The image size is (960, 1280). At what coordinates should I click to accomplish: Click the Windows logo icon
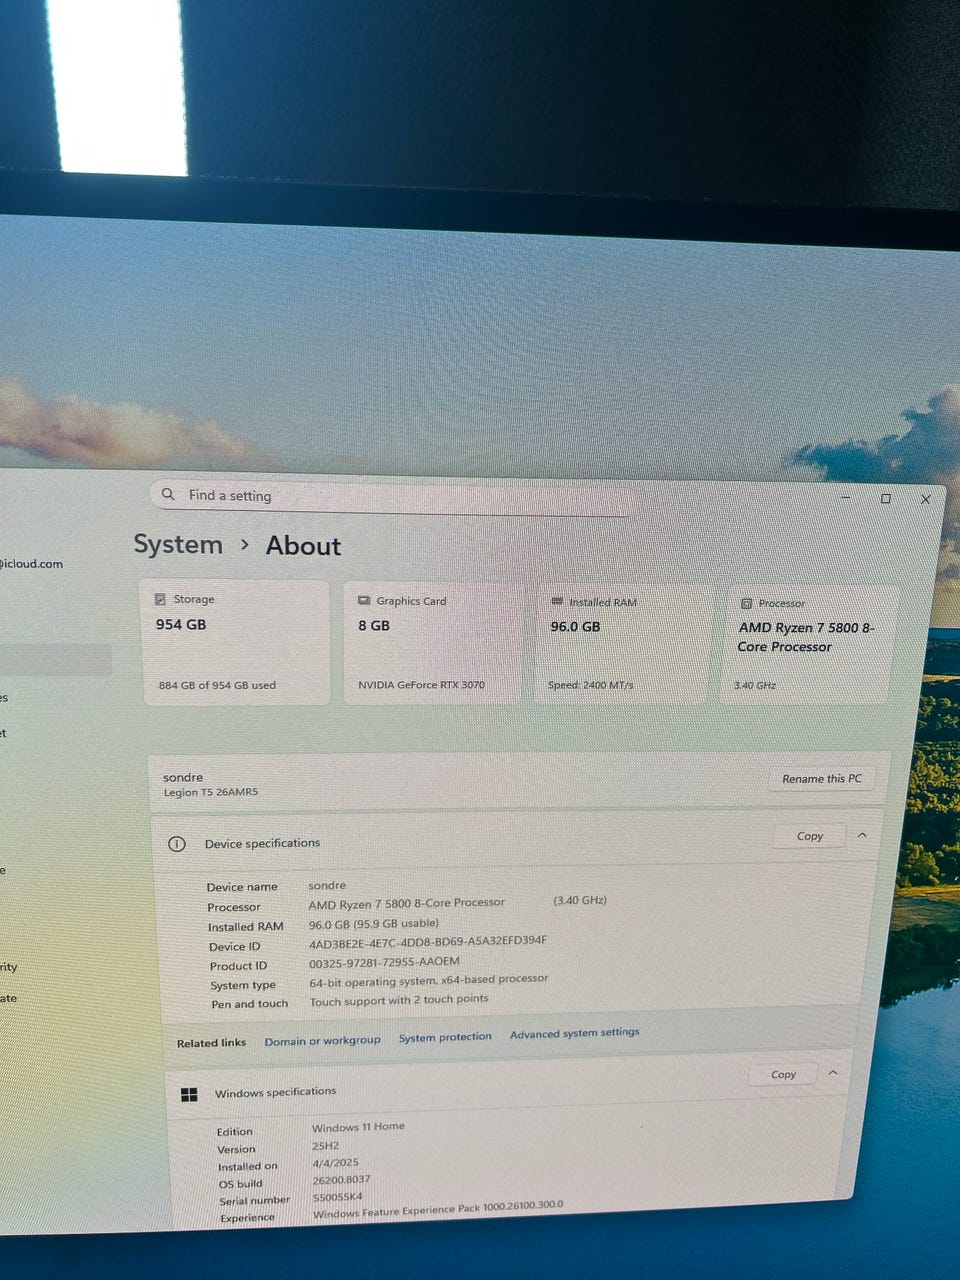189,1095
